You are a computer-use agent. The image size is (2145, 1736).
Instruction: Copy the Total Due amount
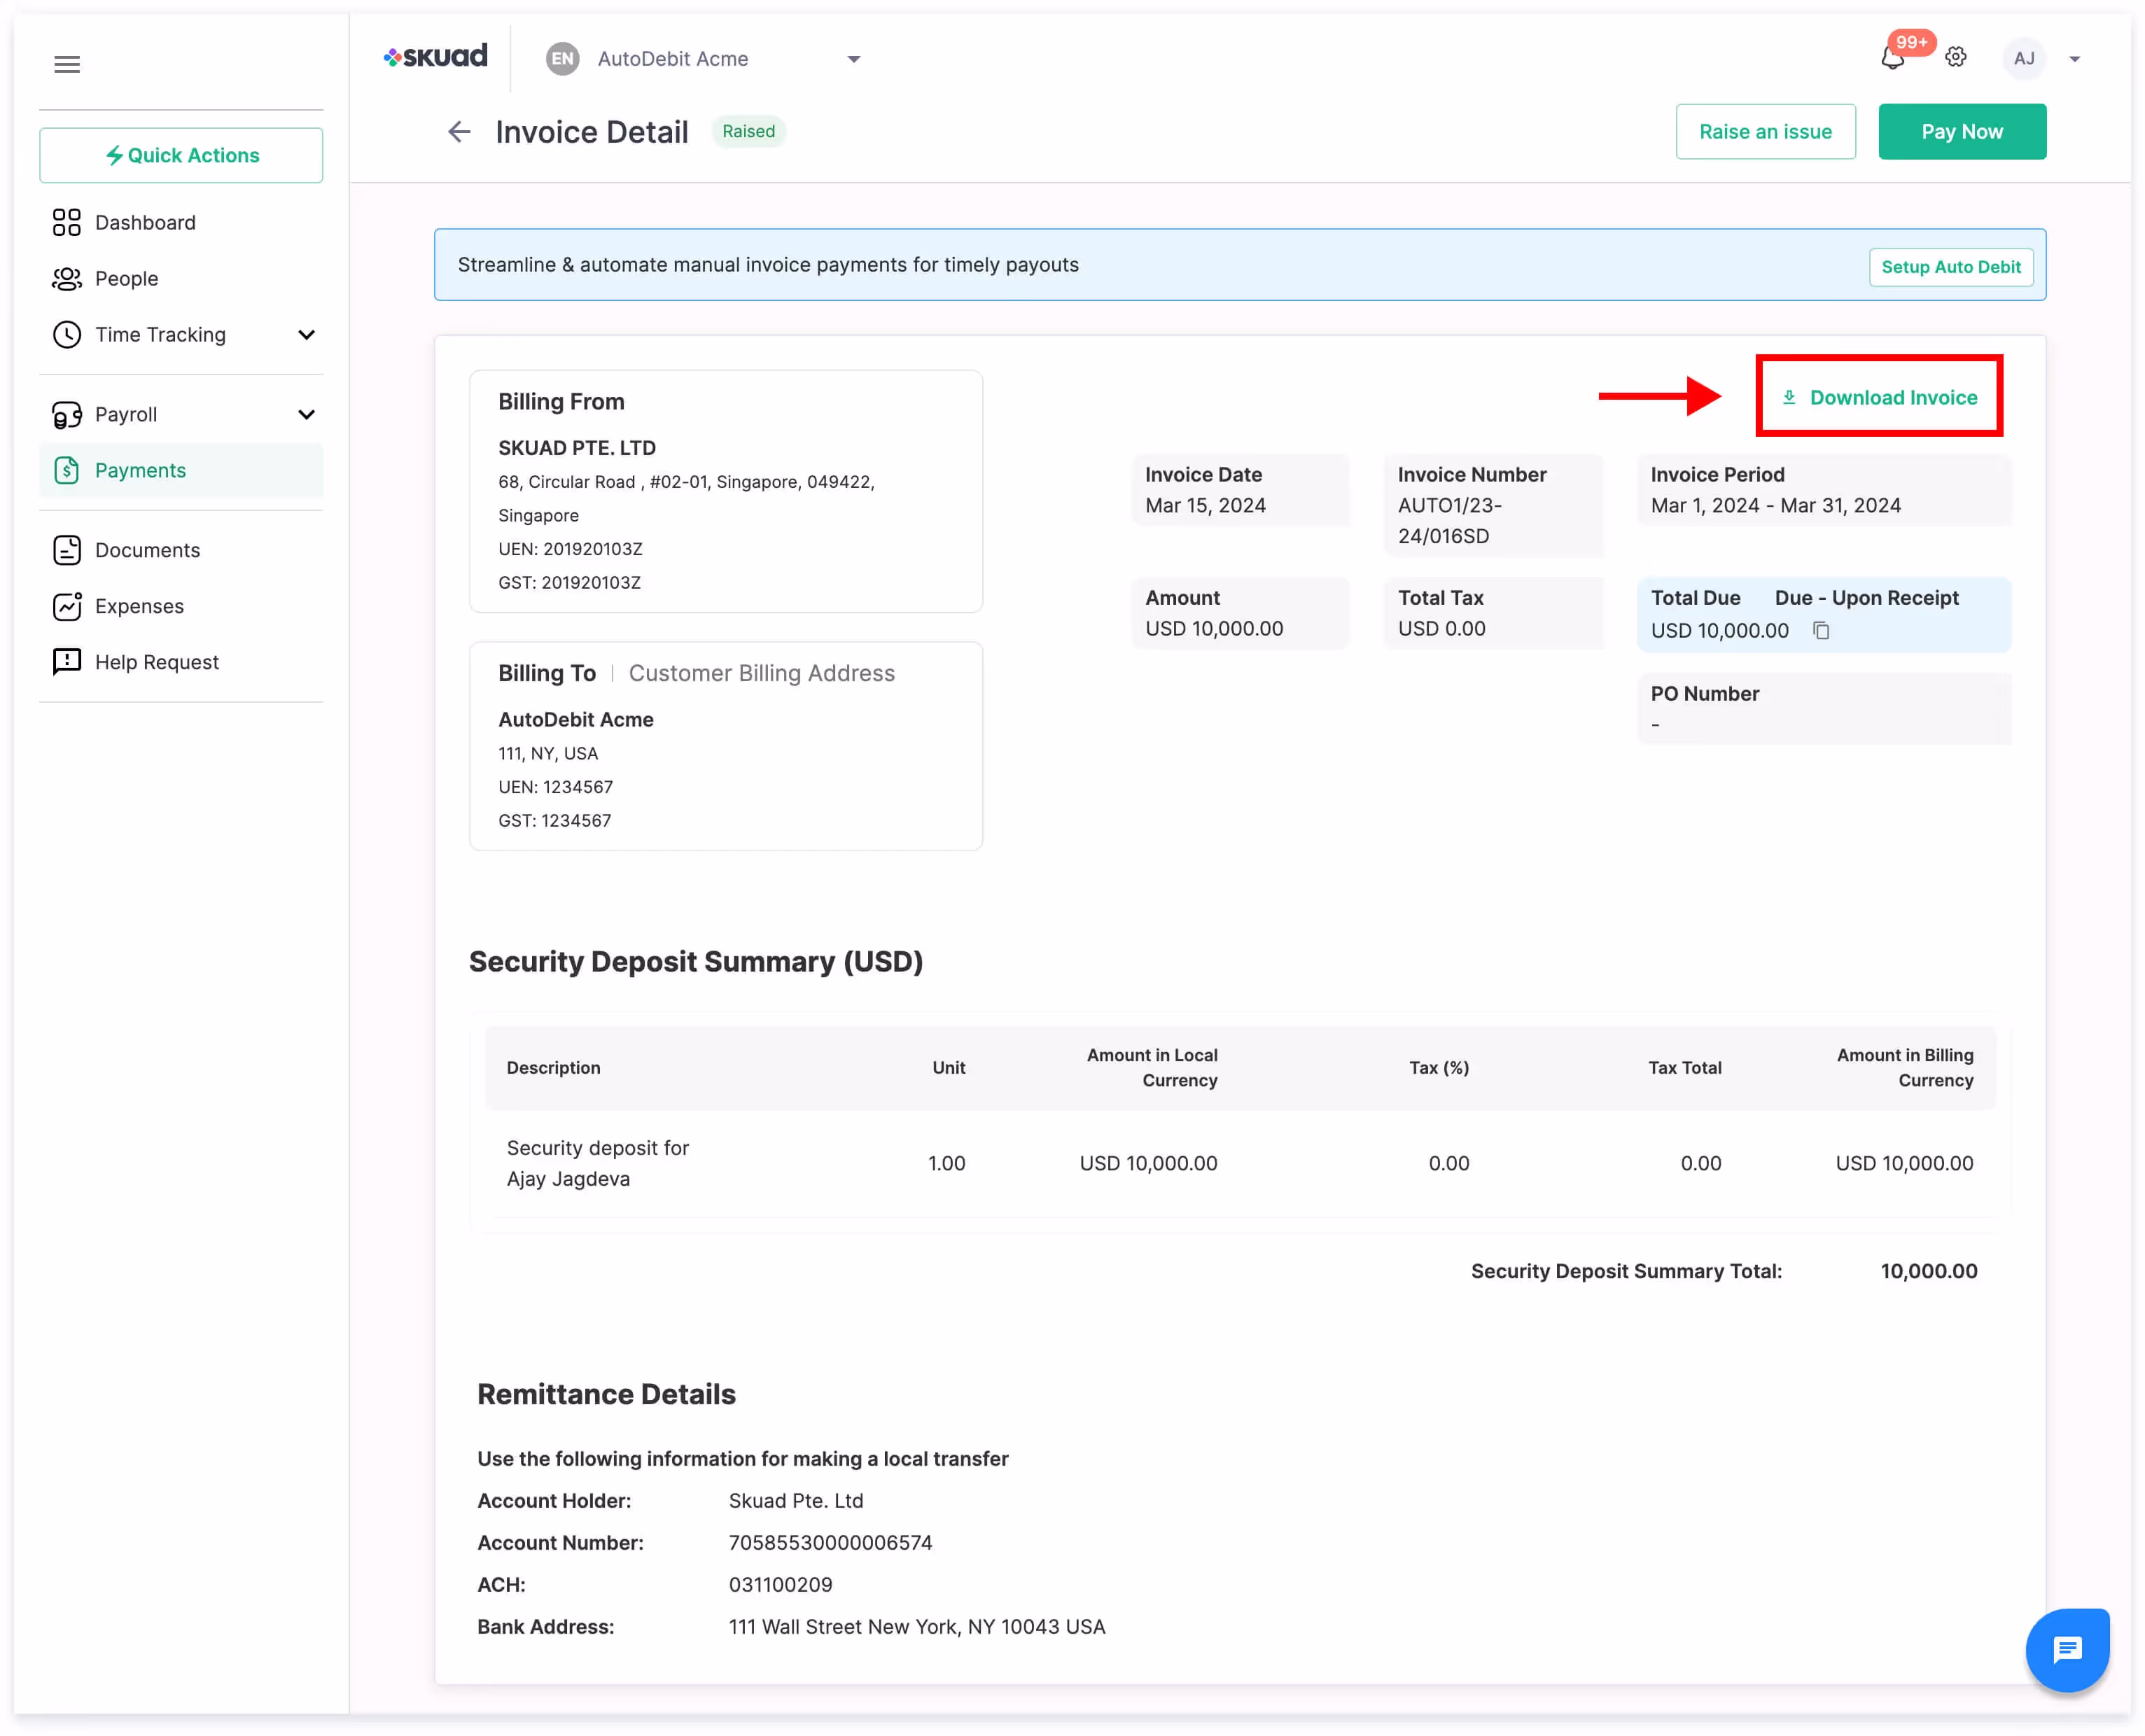pos(1821,631)
